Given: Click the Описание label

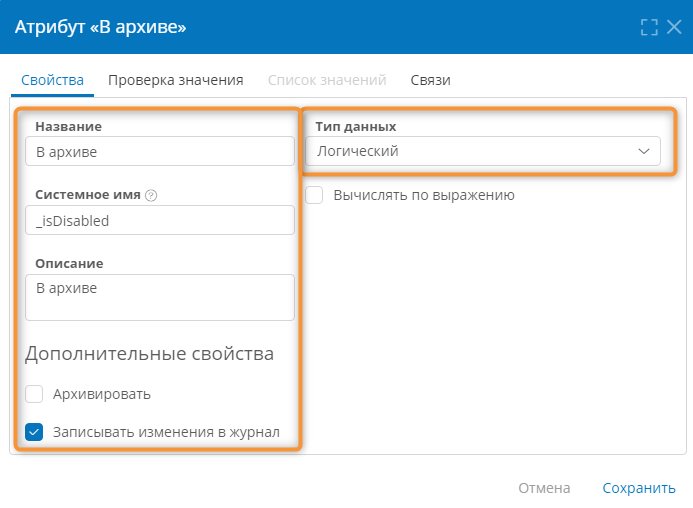Looking at the screenshot, I should pyautogui.click(x=69, y=264).
